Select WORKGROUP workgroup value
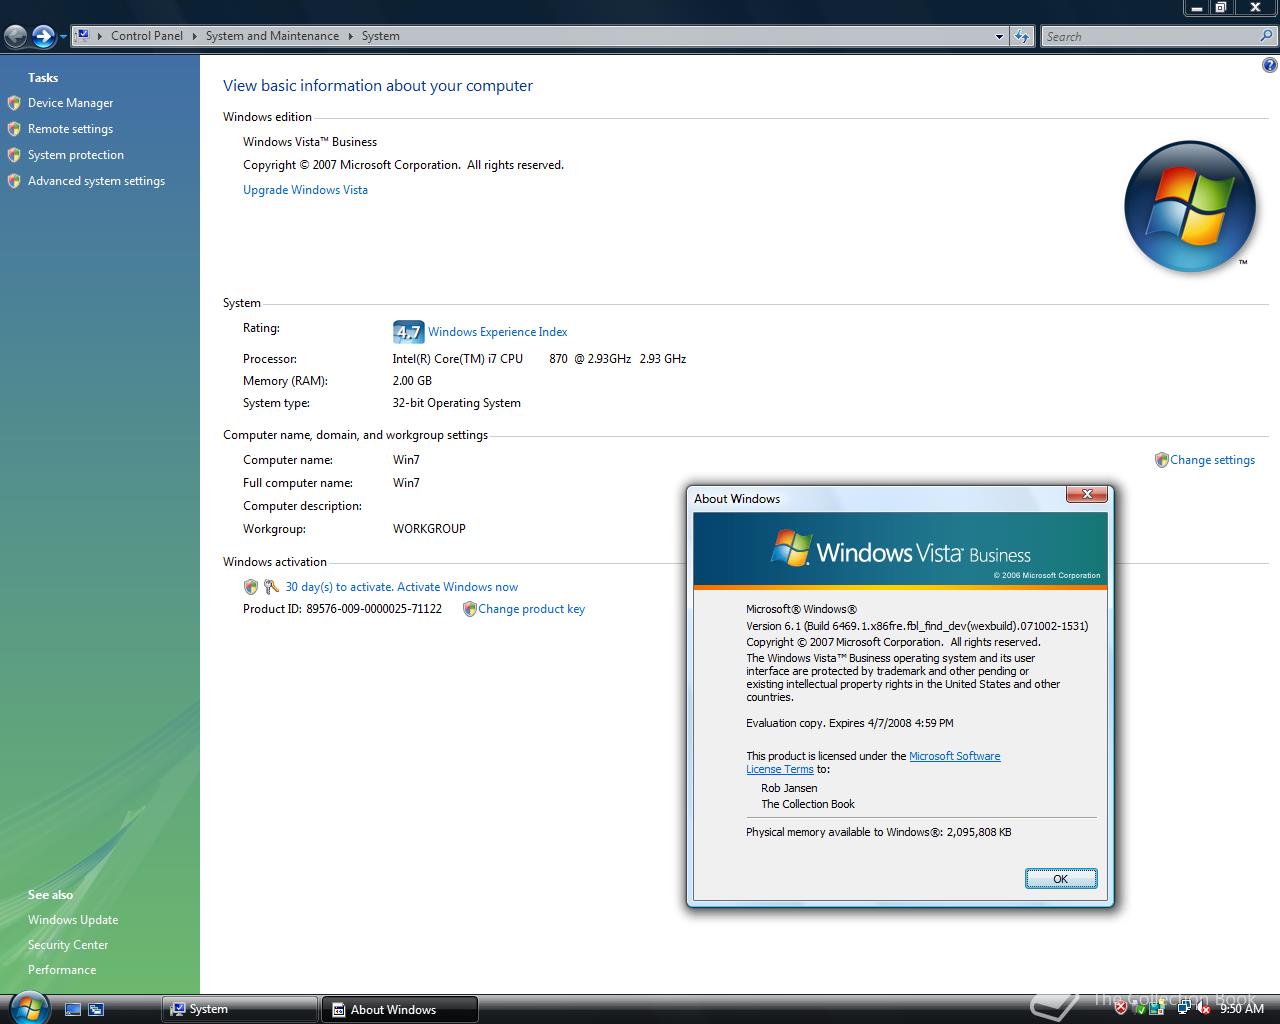 coord(429,529)
